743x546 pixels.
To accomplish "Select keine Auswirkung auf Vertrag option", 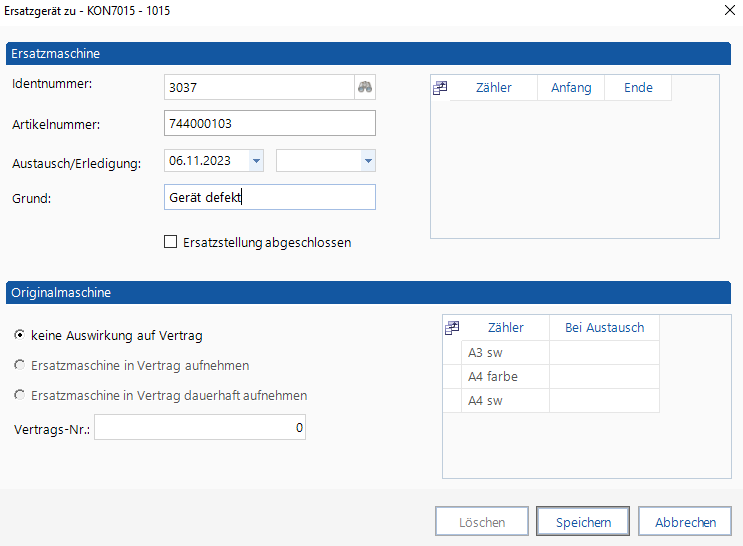I will point(19,336).
